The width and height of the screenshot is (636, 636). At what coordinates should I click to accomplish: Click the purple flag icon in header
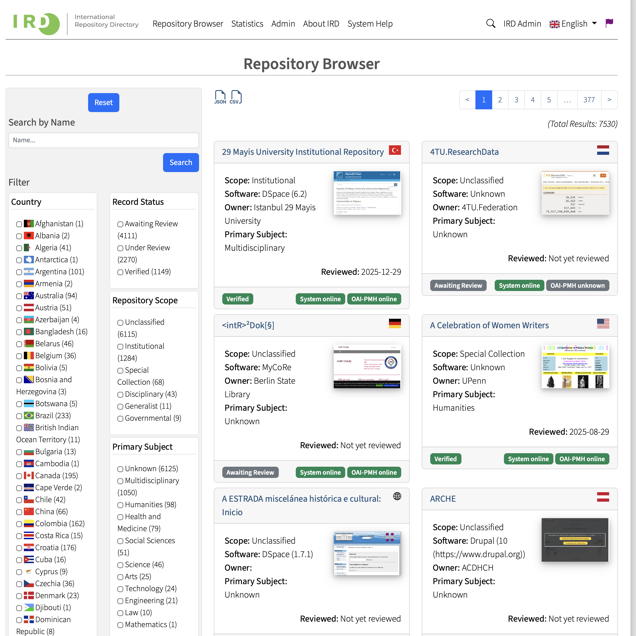click(609, 24)
